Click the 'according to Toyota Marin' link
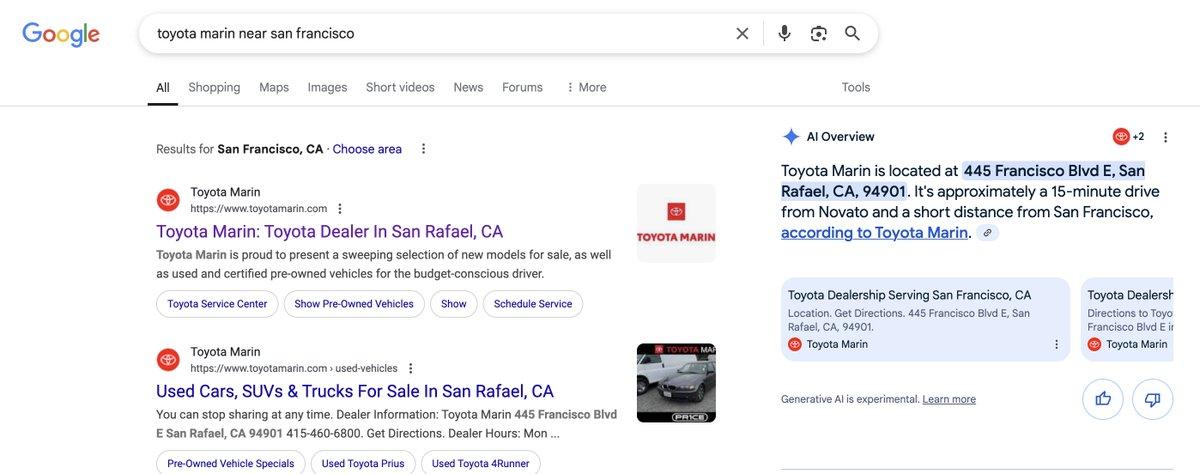 pyautogui.click(x=875, y=233)
